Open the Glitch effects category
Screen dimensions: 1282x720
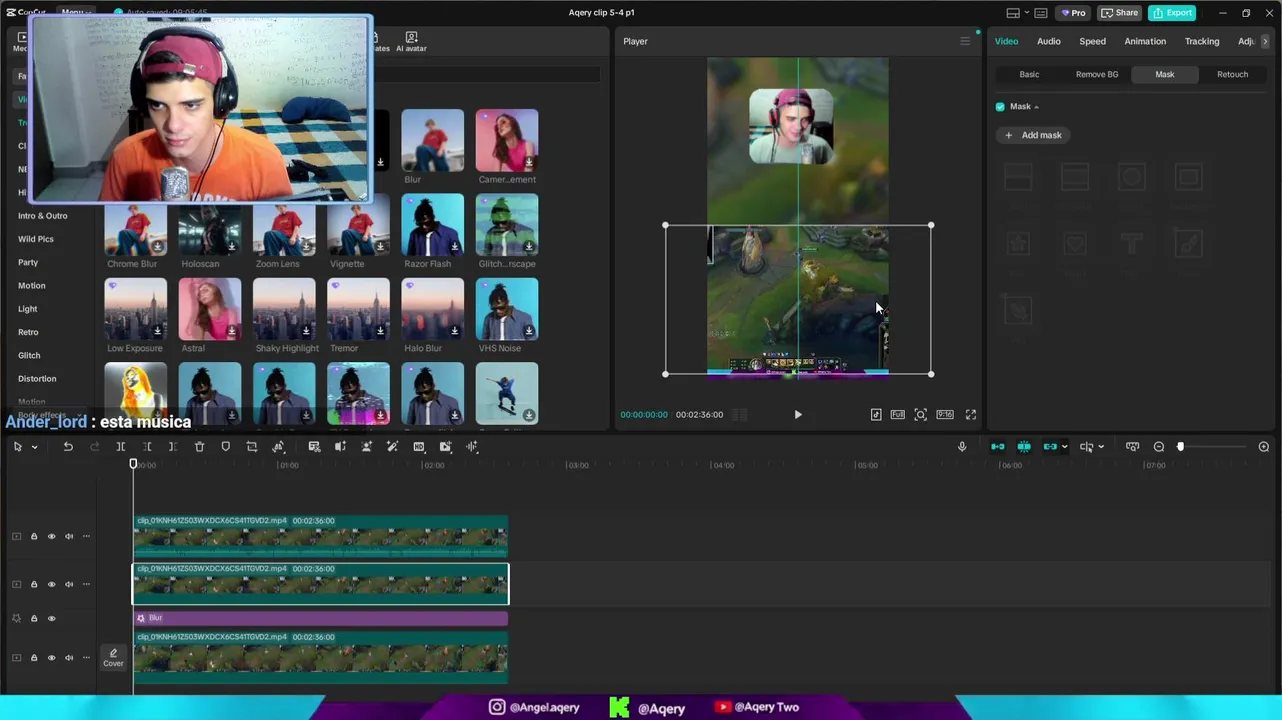click(x=29, y=355)
